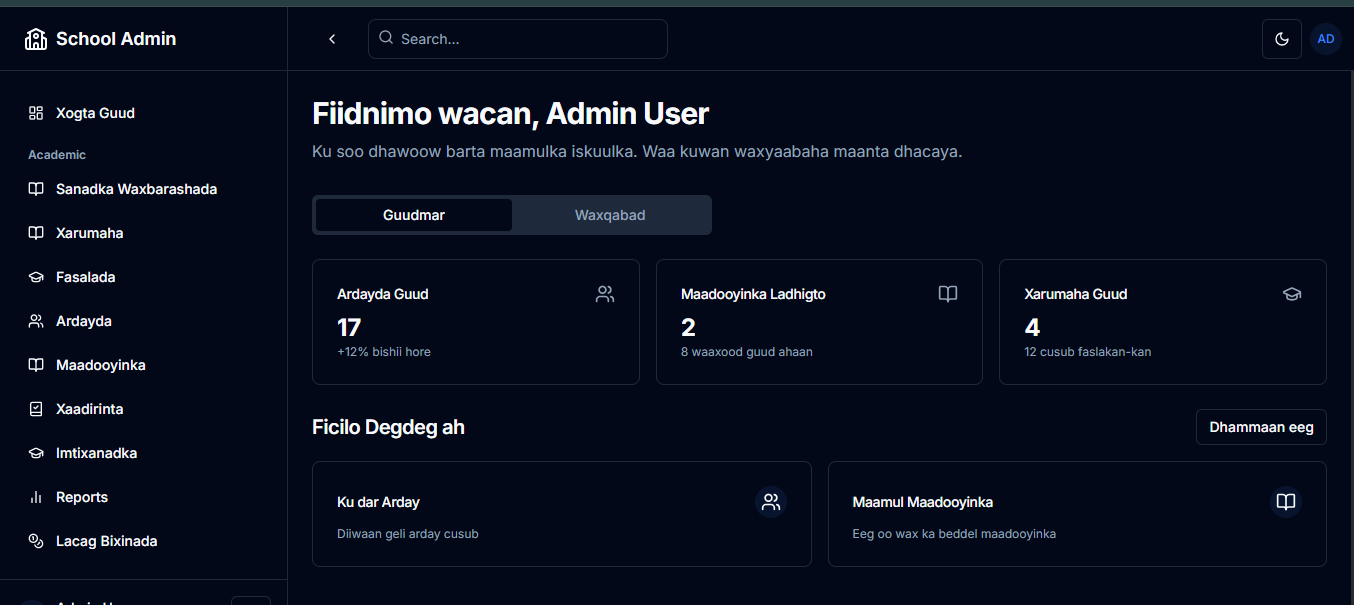Click the users icon in Ardayda Guud card

pyautogui.click(x=605, y=294)
